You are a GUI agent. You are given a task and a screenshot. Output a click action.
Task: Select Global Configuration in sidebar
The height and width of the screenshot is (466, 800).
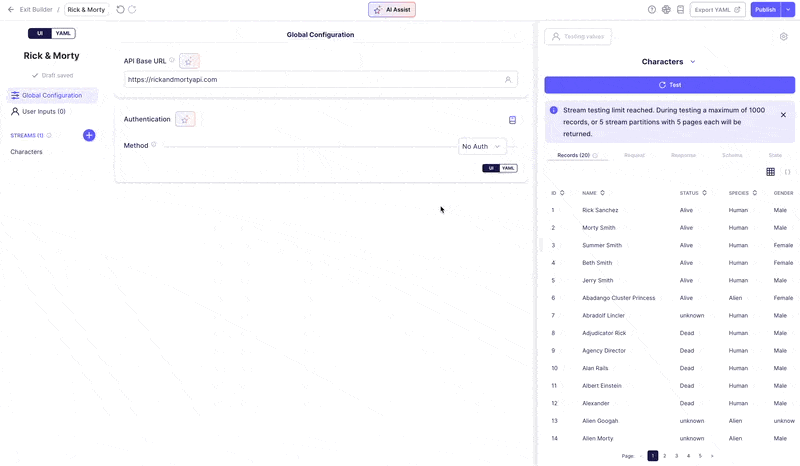[52, 95]
